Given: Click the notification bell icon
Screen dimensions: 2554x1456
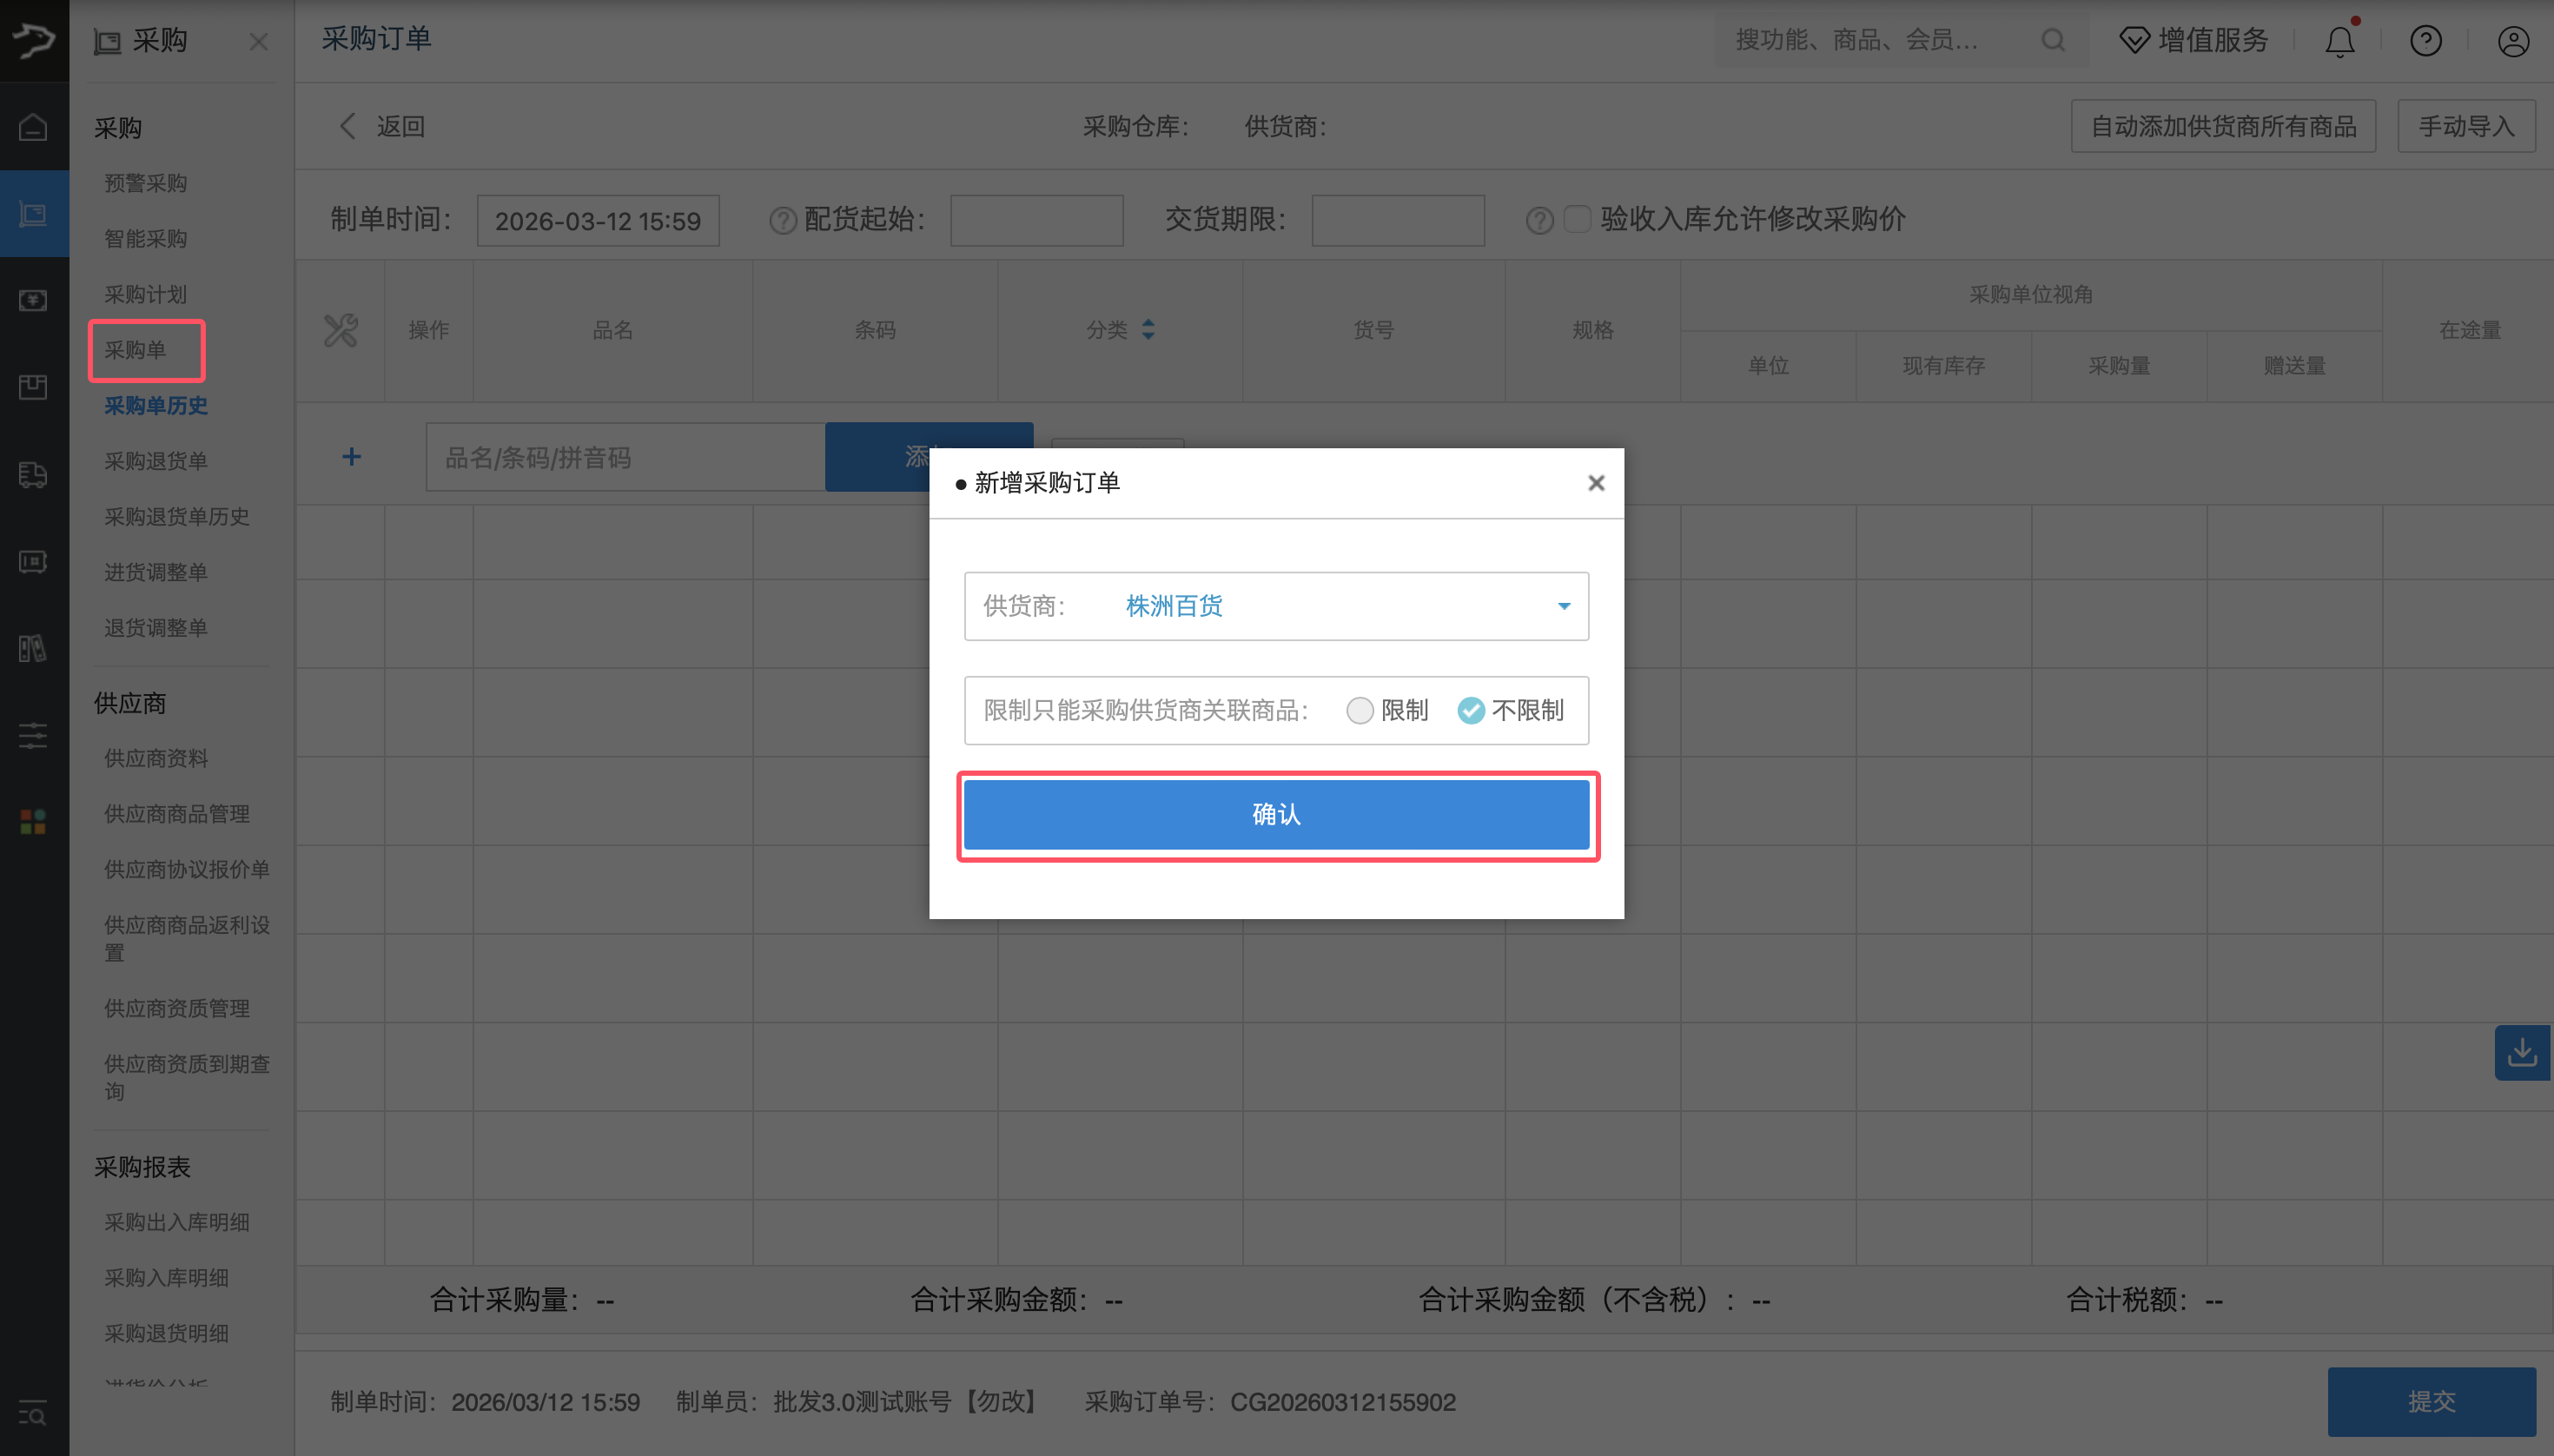Looking at the screenshot, I should pyautogui.click(x=2339, y=41).
